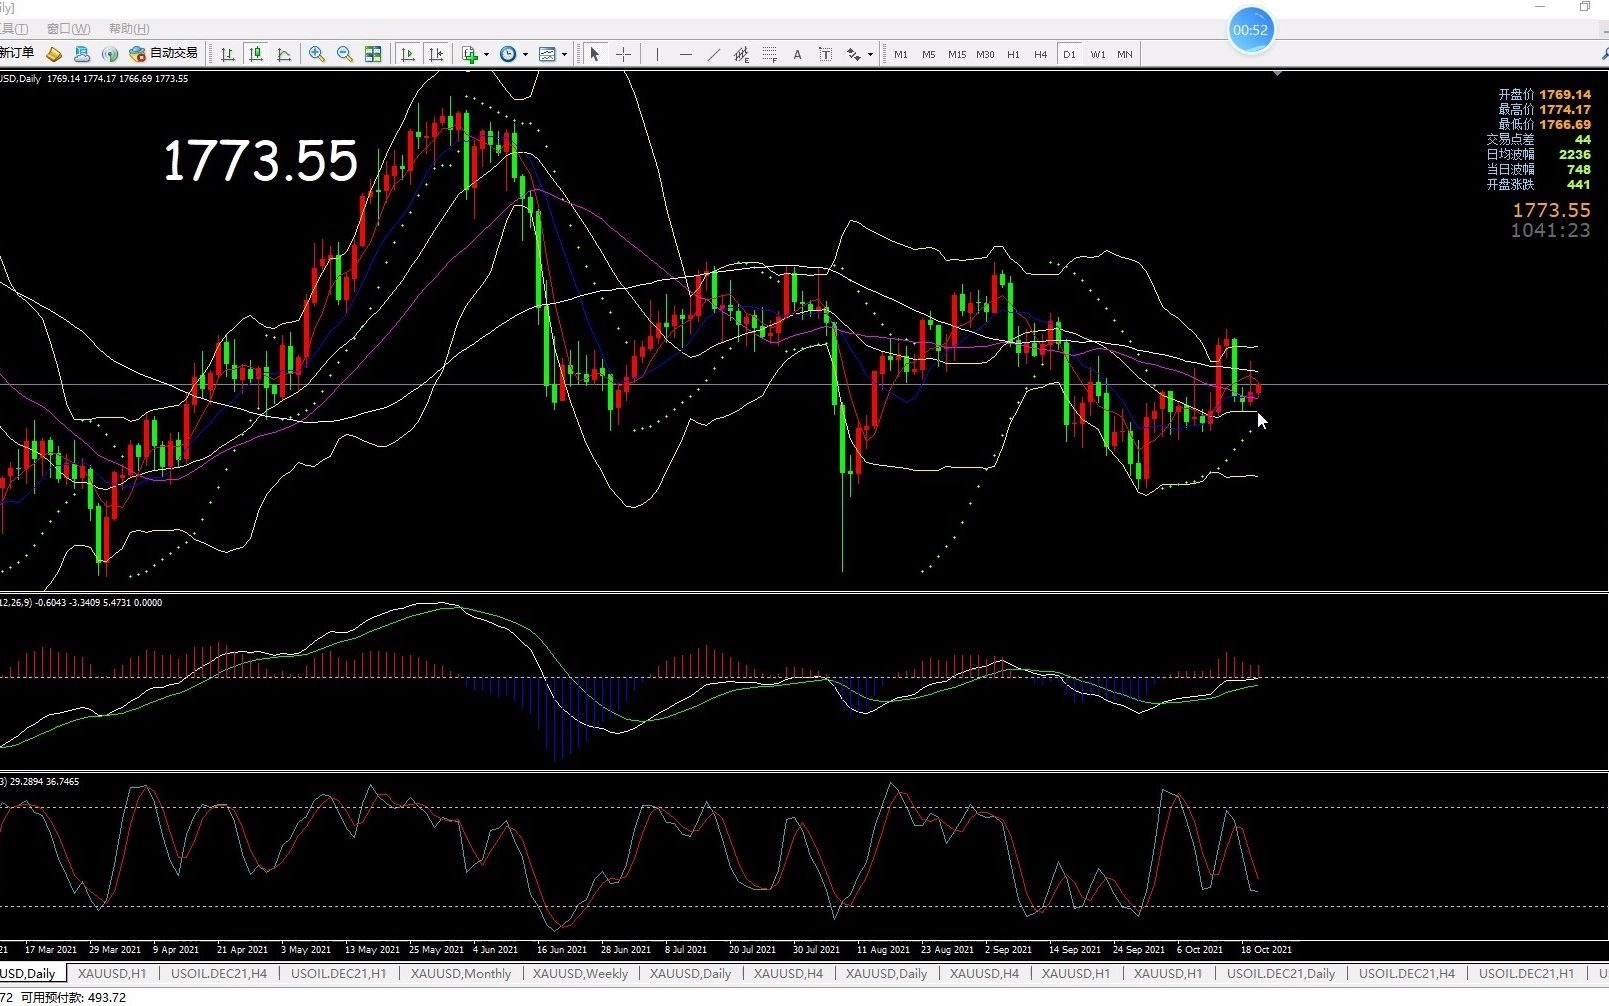The height and width of the screenshot is (1006, 1609).
Task: Select the Fibonacci retracement tool
Action: tap(769, 54)
